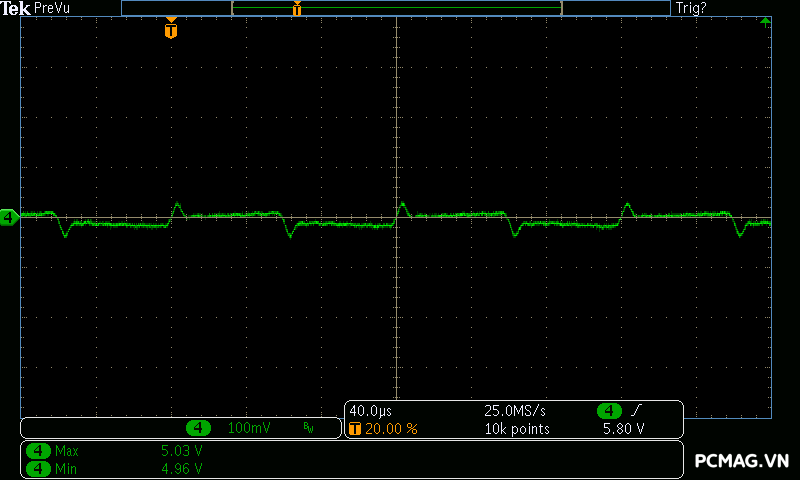Click the 5.80 V trigger level readout
This screenshot has height=480, width=800.
623,429
